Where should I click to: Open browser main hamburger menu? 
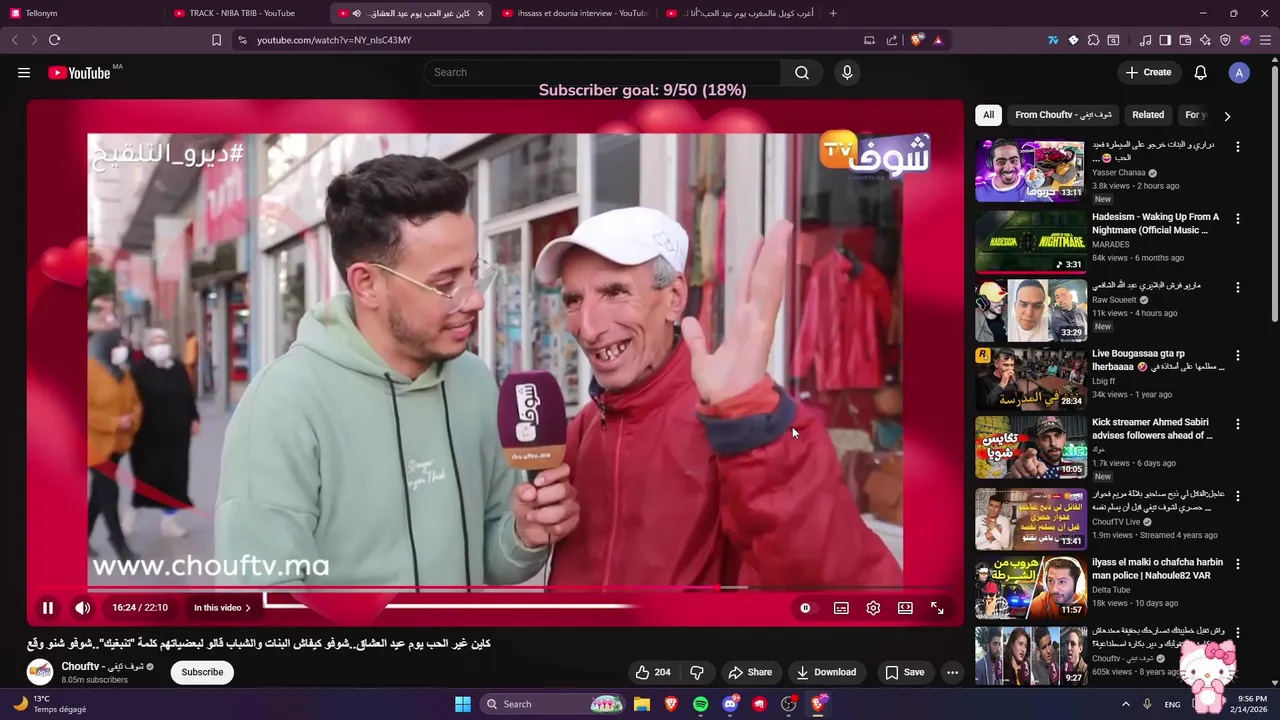coord(1265,40)
